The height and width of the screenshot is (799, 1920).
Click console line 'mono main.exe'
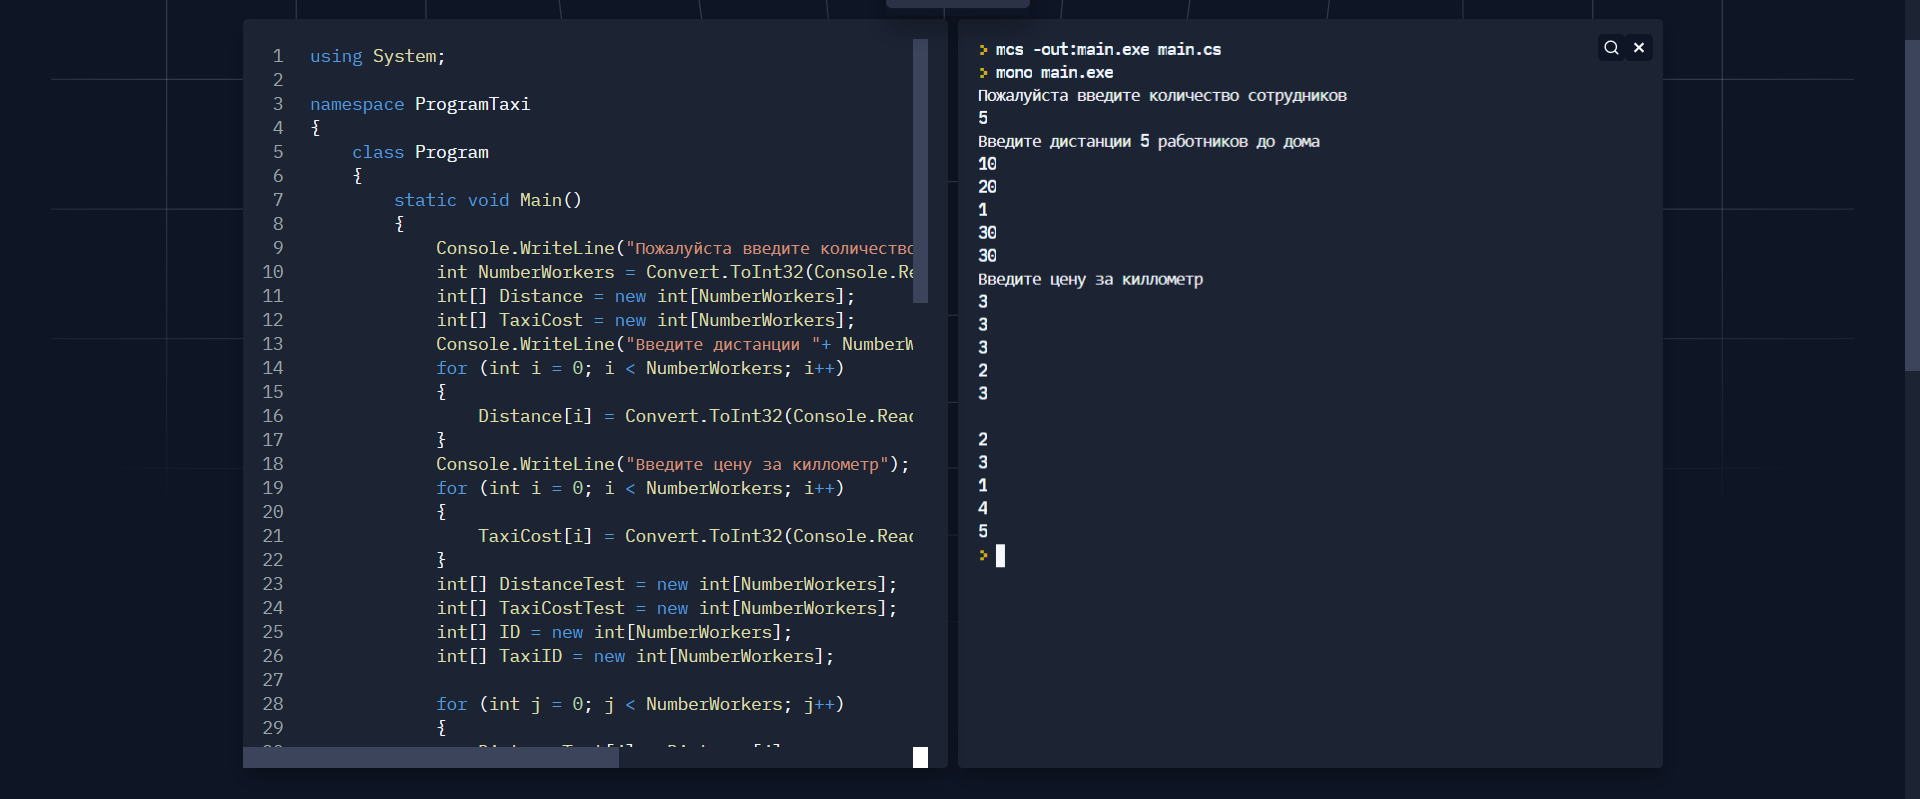[x=1054, y=72]
